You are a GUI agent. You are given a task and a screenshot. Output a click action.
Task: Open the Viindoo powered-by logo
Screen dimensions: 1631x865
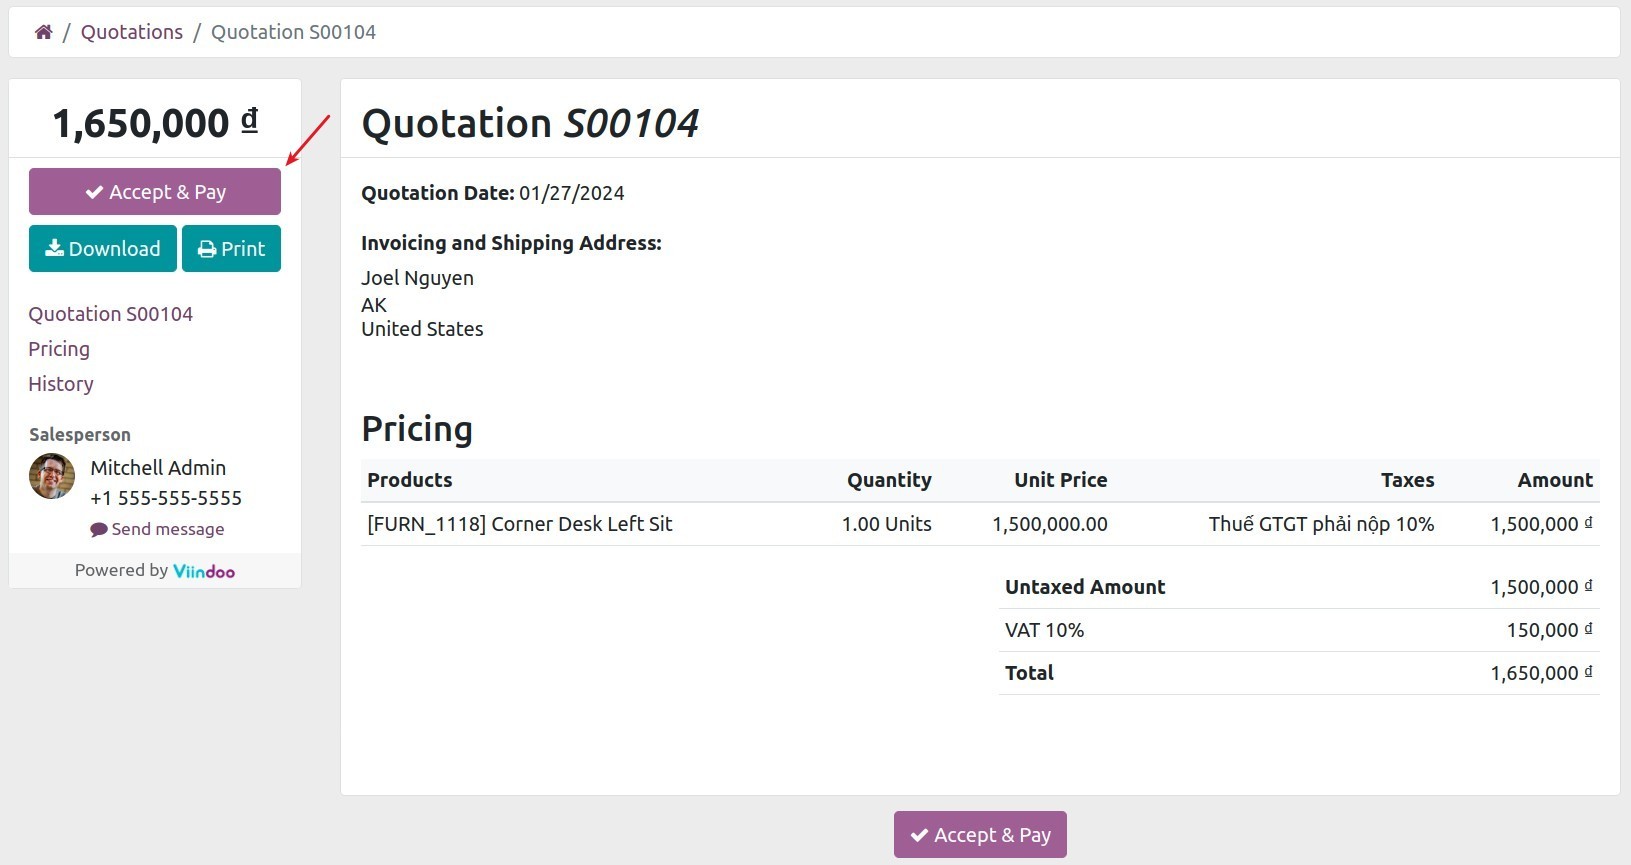(204, 571)
